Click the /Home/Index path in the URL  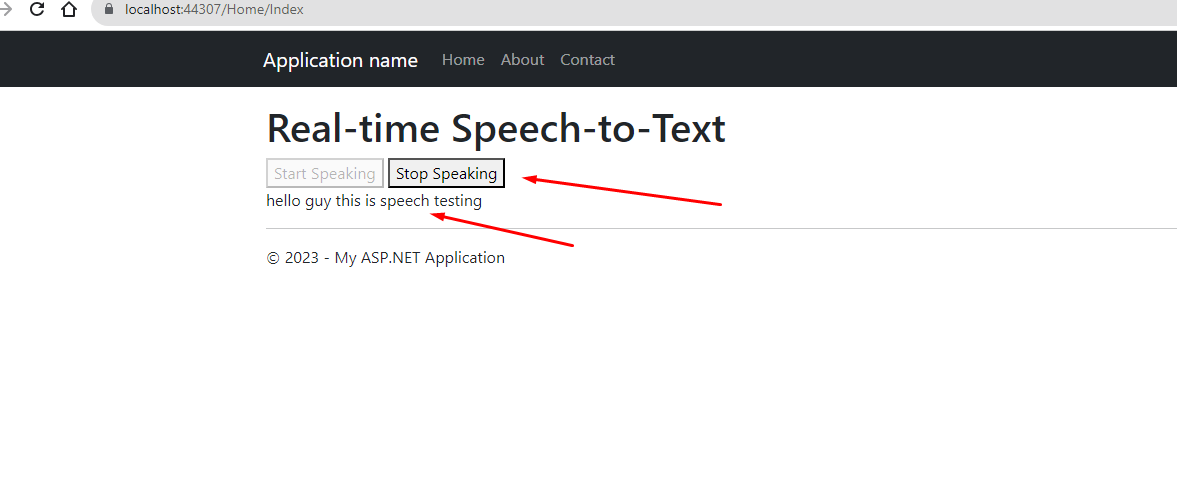click(263, 10)
